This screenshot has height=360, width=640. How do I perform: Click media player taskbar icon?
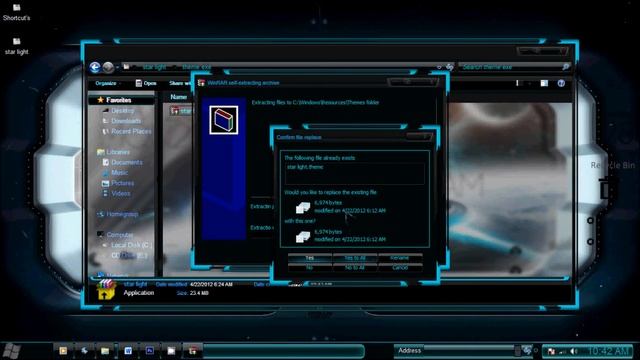(63, 351)
